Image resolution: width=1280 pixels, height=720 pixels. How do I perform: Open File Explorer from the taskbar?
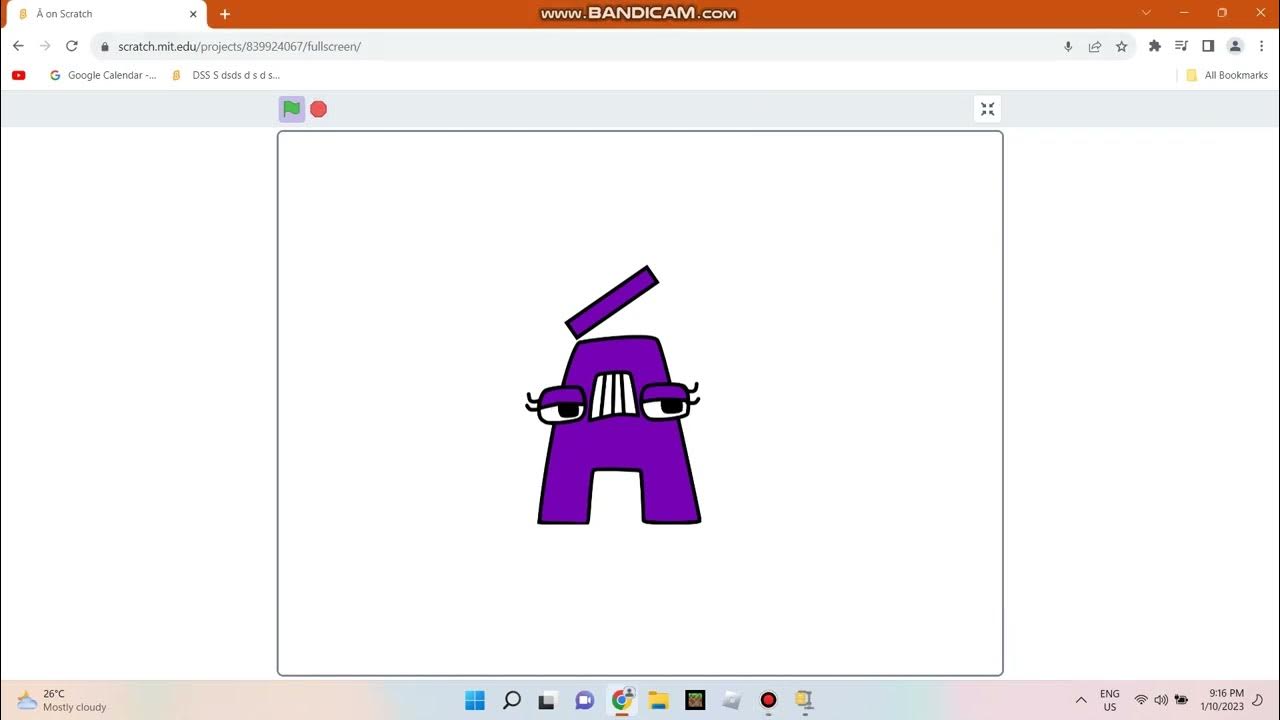[x=658, y=700]
